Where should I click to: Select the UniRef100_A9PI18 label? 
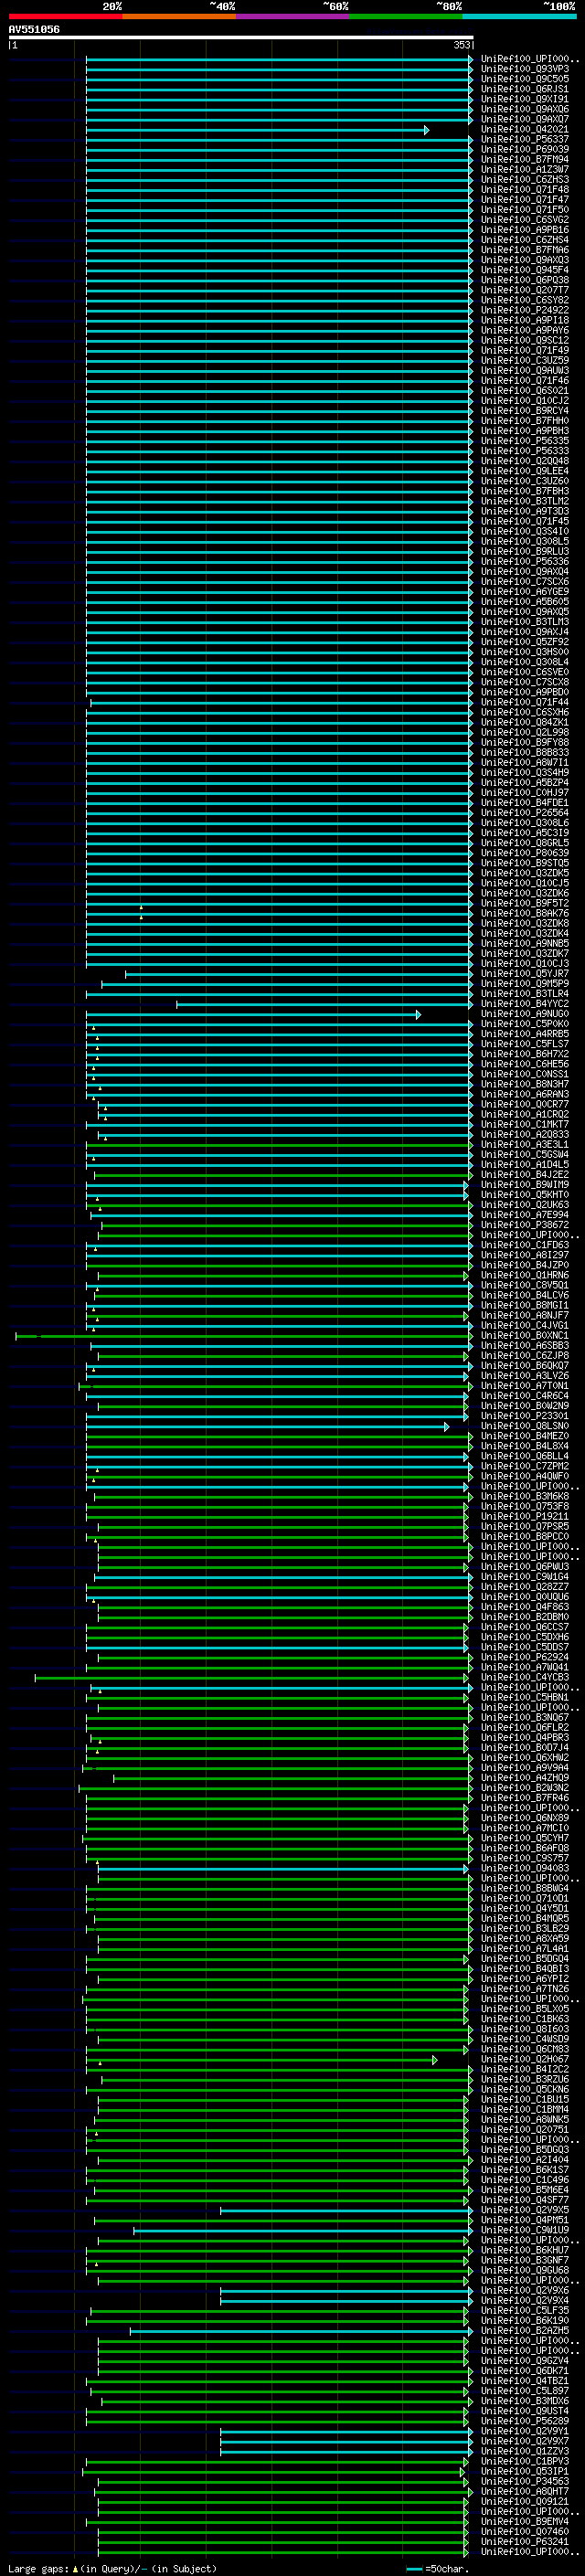coord(525,320)
